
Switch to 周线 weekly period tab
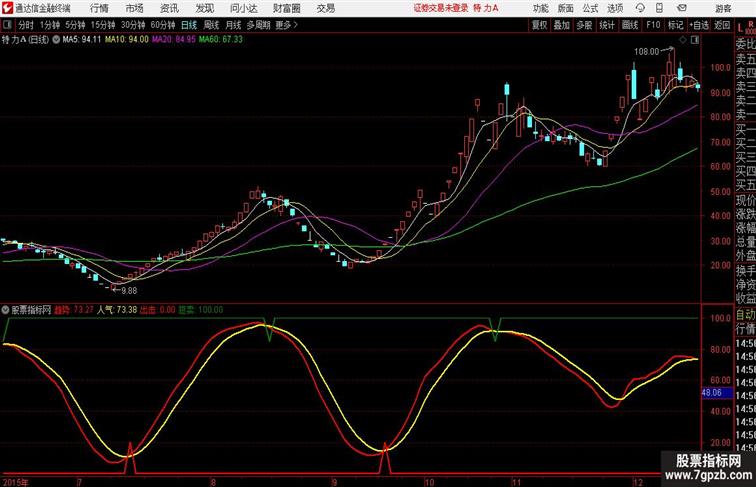211,25
